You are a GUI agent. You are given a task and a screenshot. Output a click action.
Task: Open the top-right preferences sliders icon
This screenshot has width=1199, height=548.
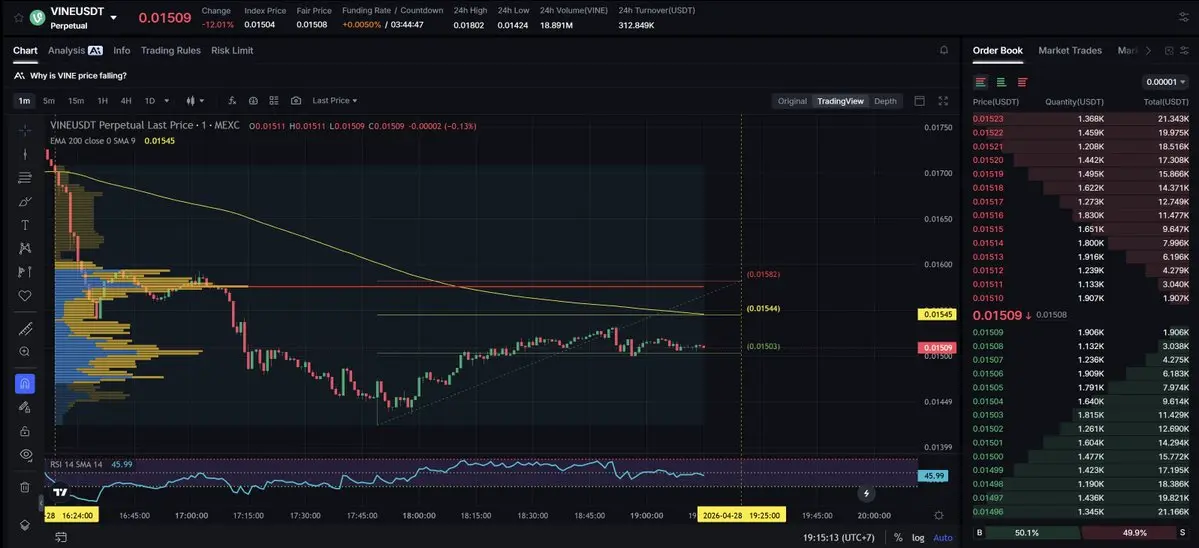point(1184,17)
